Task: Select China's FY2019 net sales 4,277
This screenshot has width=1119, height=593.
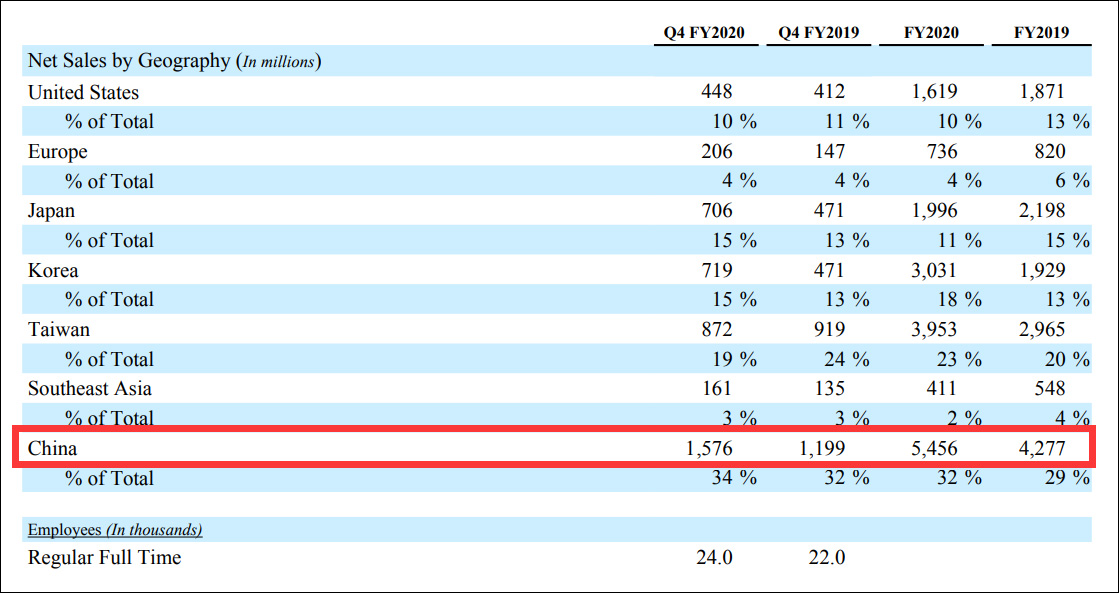Action: 1042,448
